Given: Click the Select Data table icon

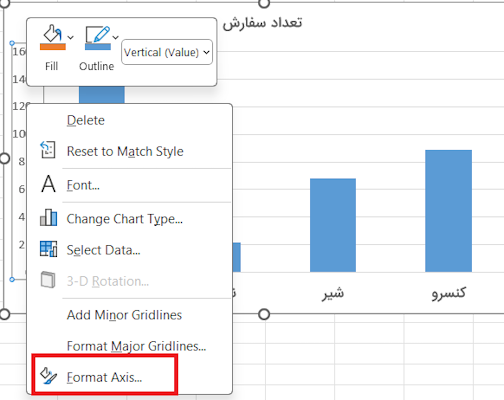Looking at the screenshot, I should (48, 249).
